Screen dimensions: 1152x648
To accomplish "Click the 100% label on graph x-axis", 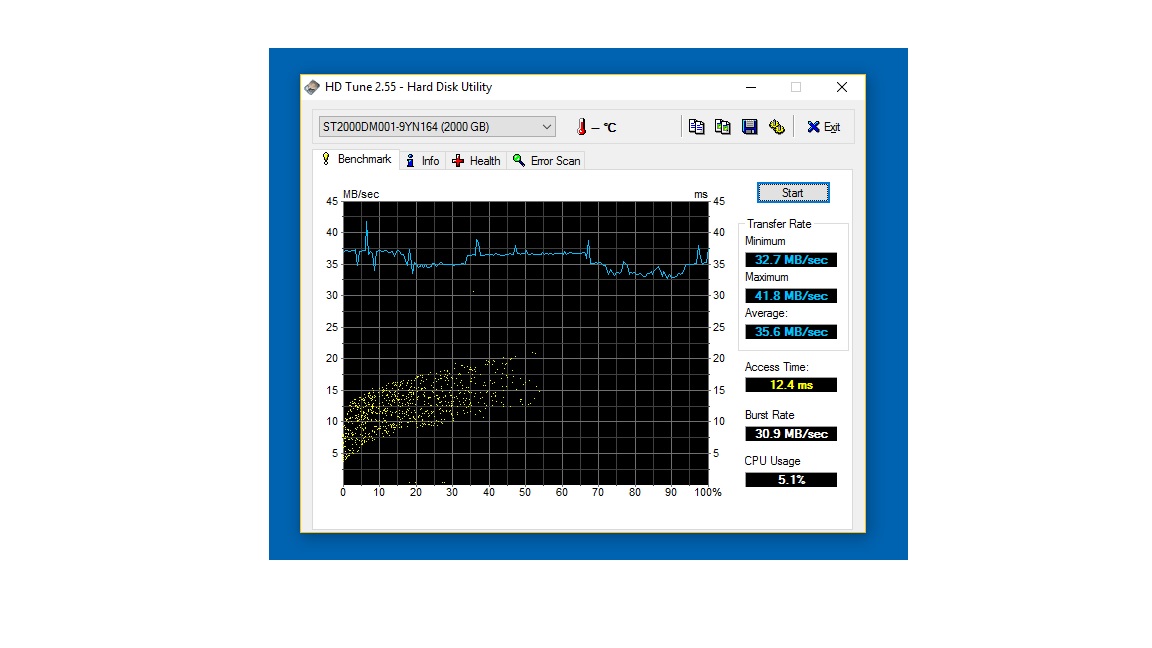I will pos(708,492).
